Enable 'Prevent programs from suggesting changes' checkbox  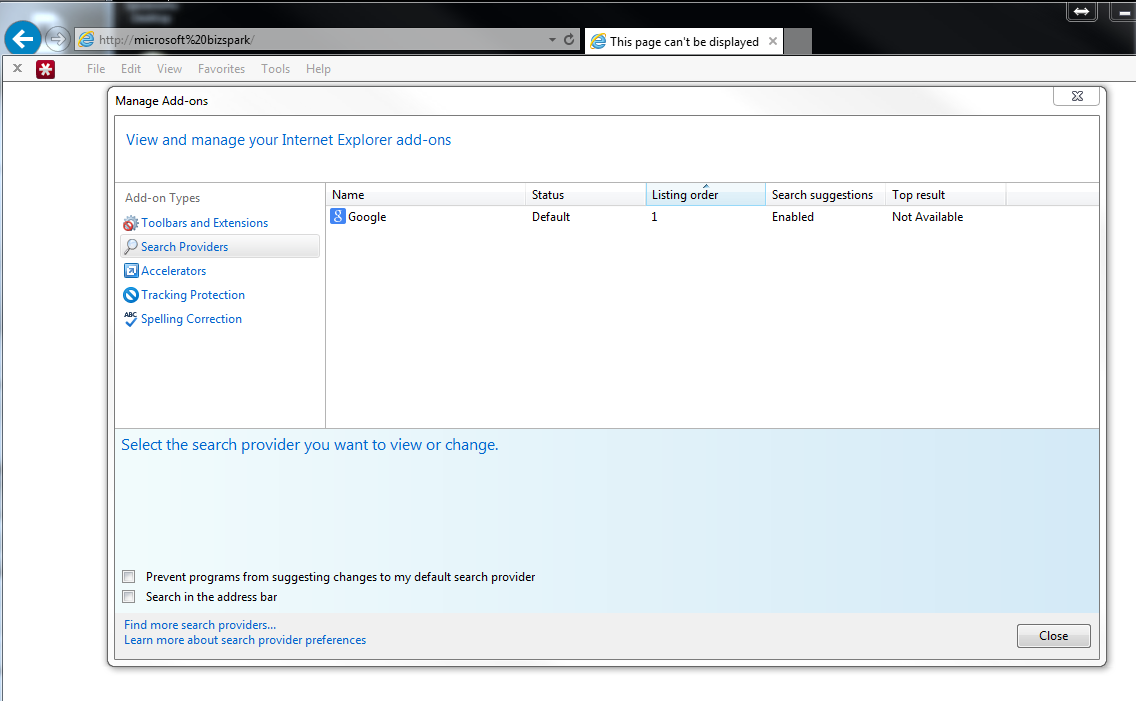pyautogui.click(x=129, y=576)
